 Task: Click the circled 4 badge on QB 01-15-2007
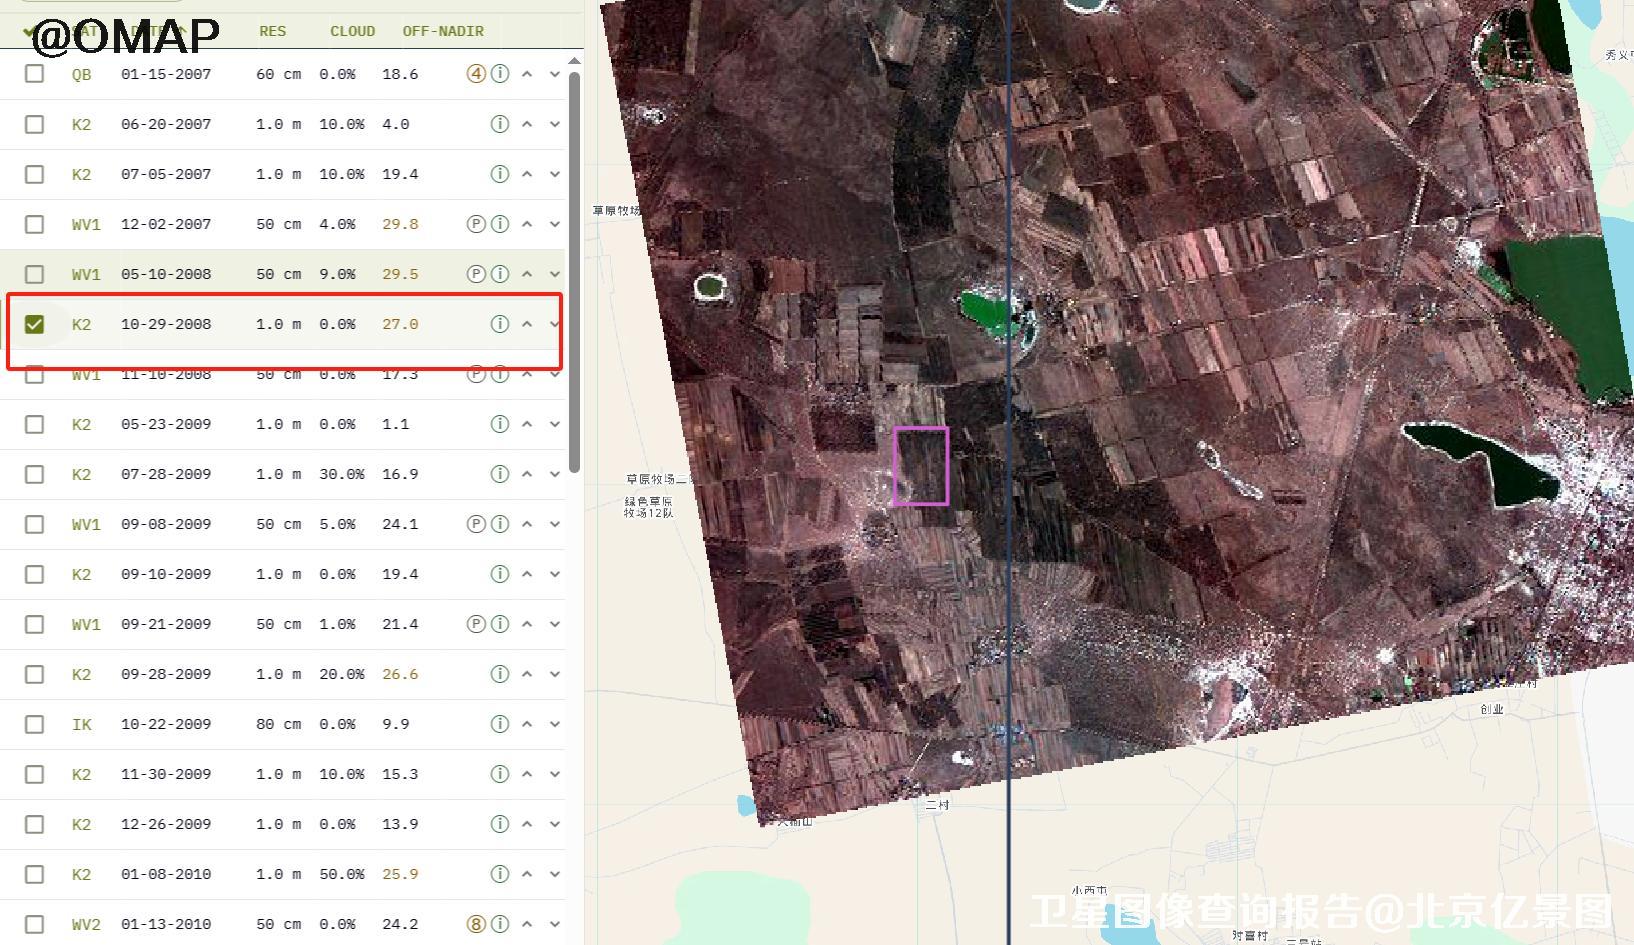[x=477, y=74]
